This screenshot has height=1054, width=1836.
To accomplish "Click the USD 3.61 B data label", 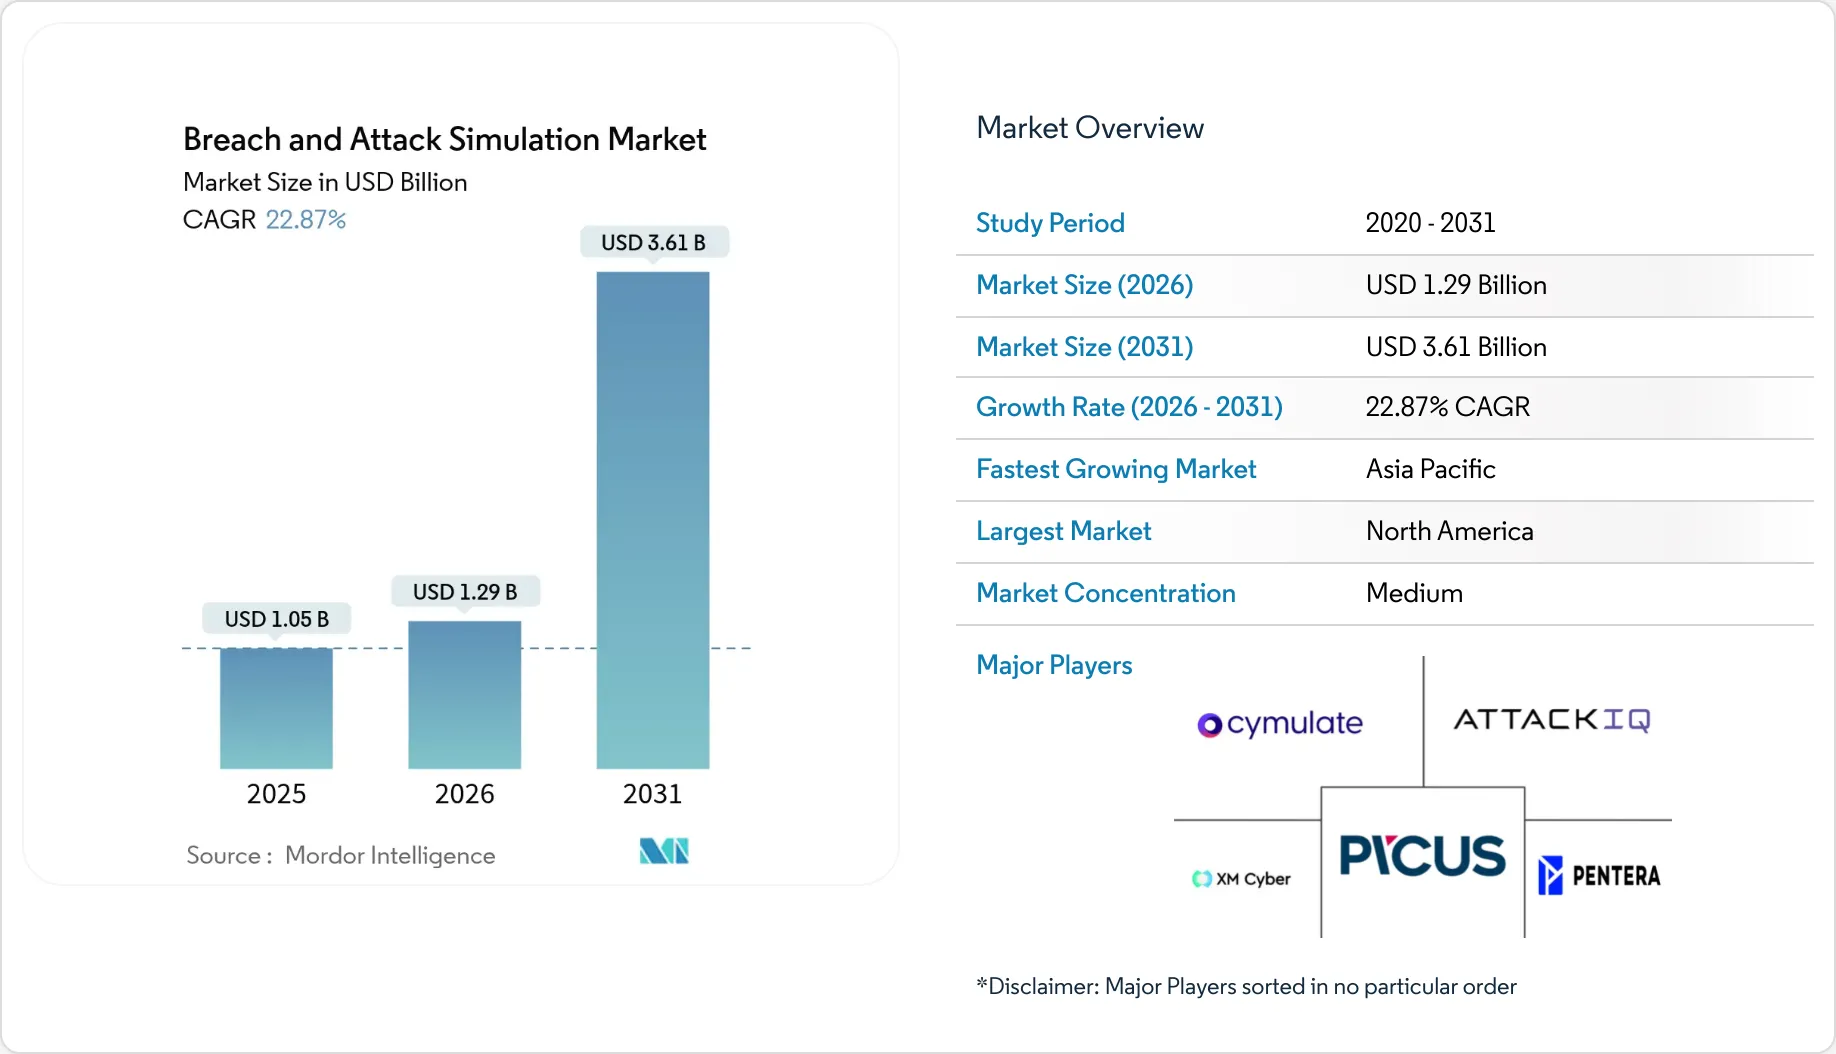I will coord(653,243).
